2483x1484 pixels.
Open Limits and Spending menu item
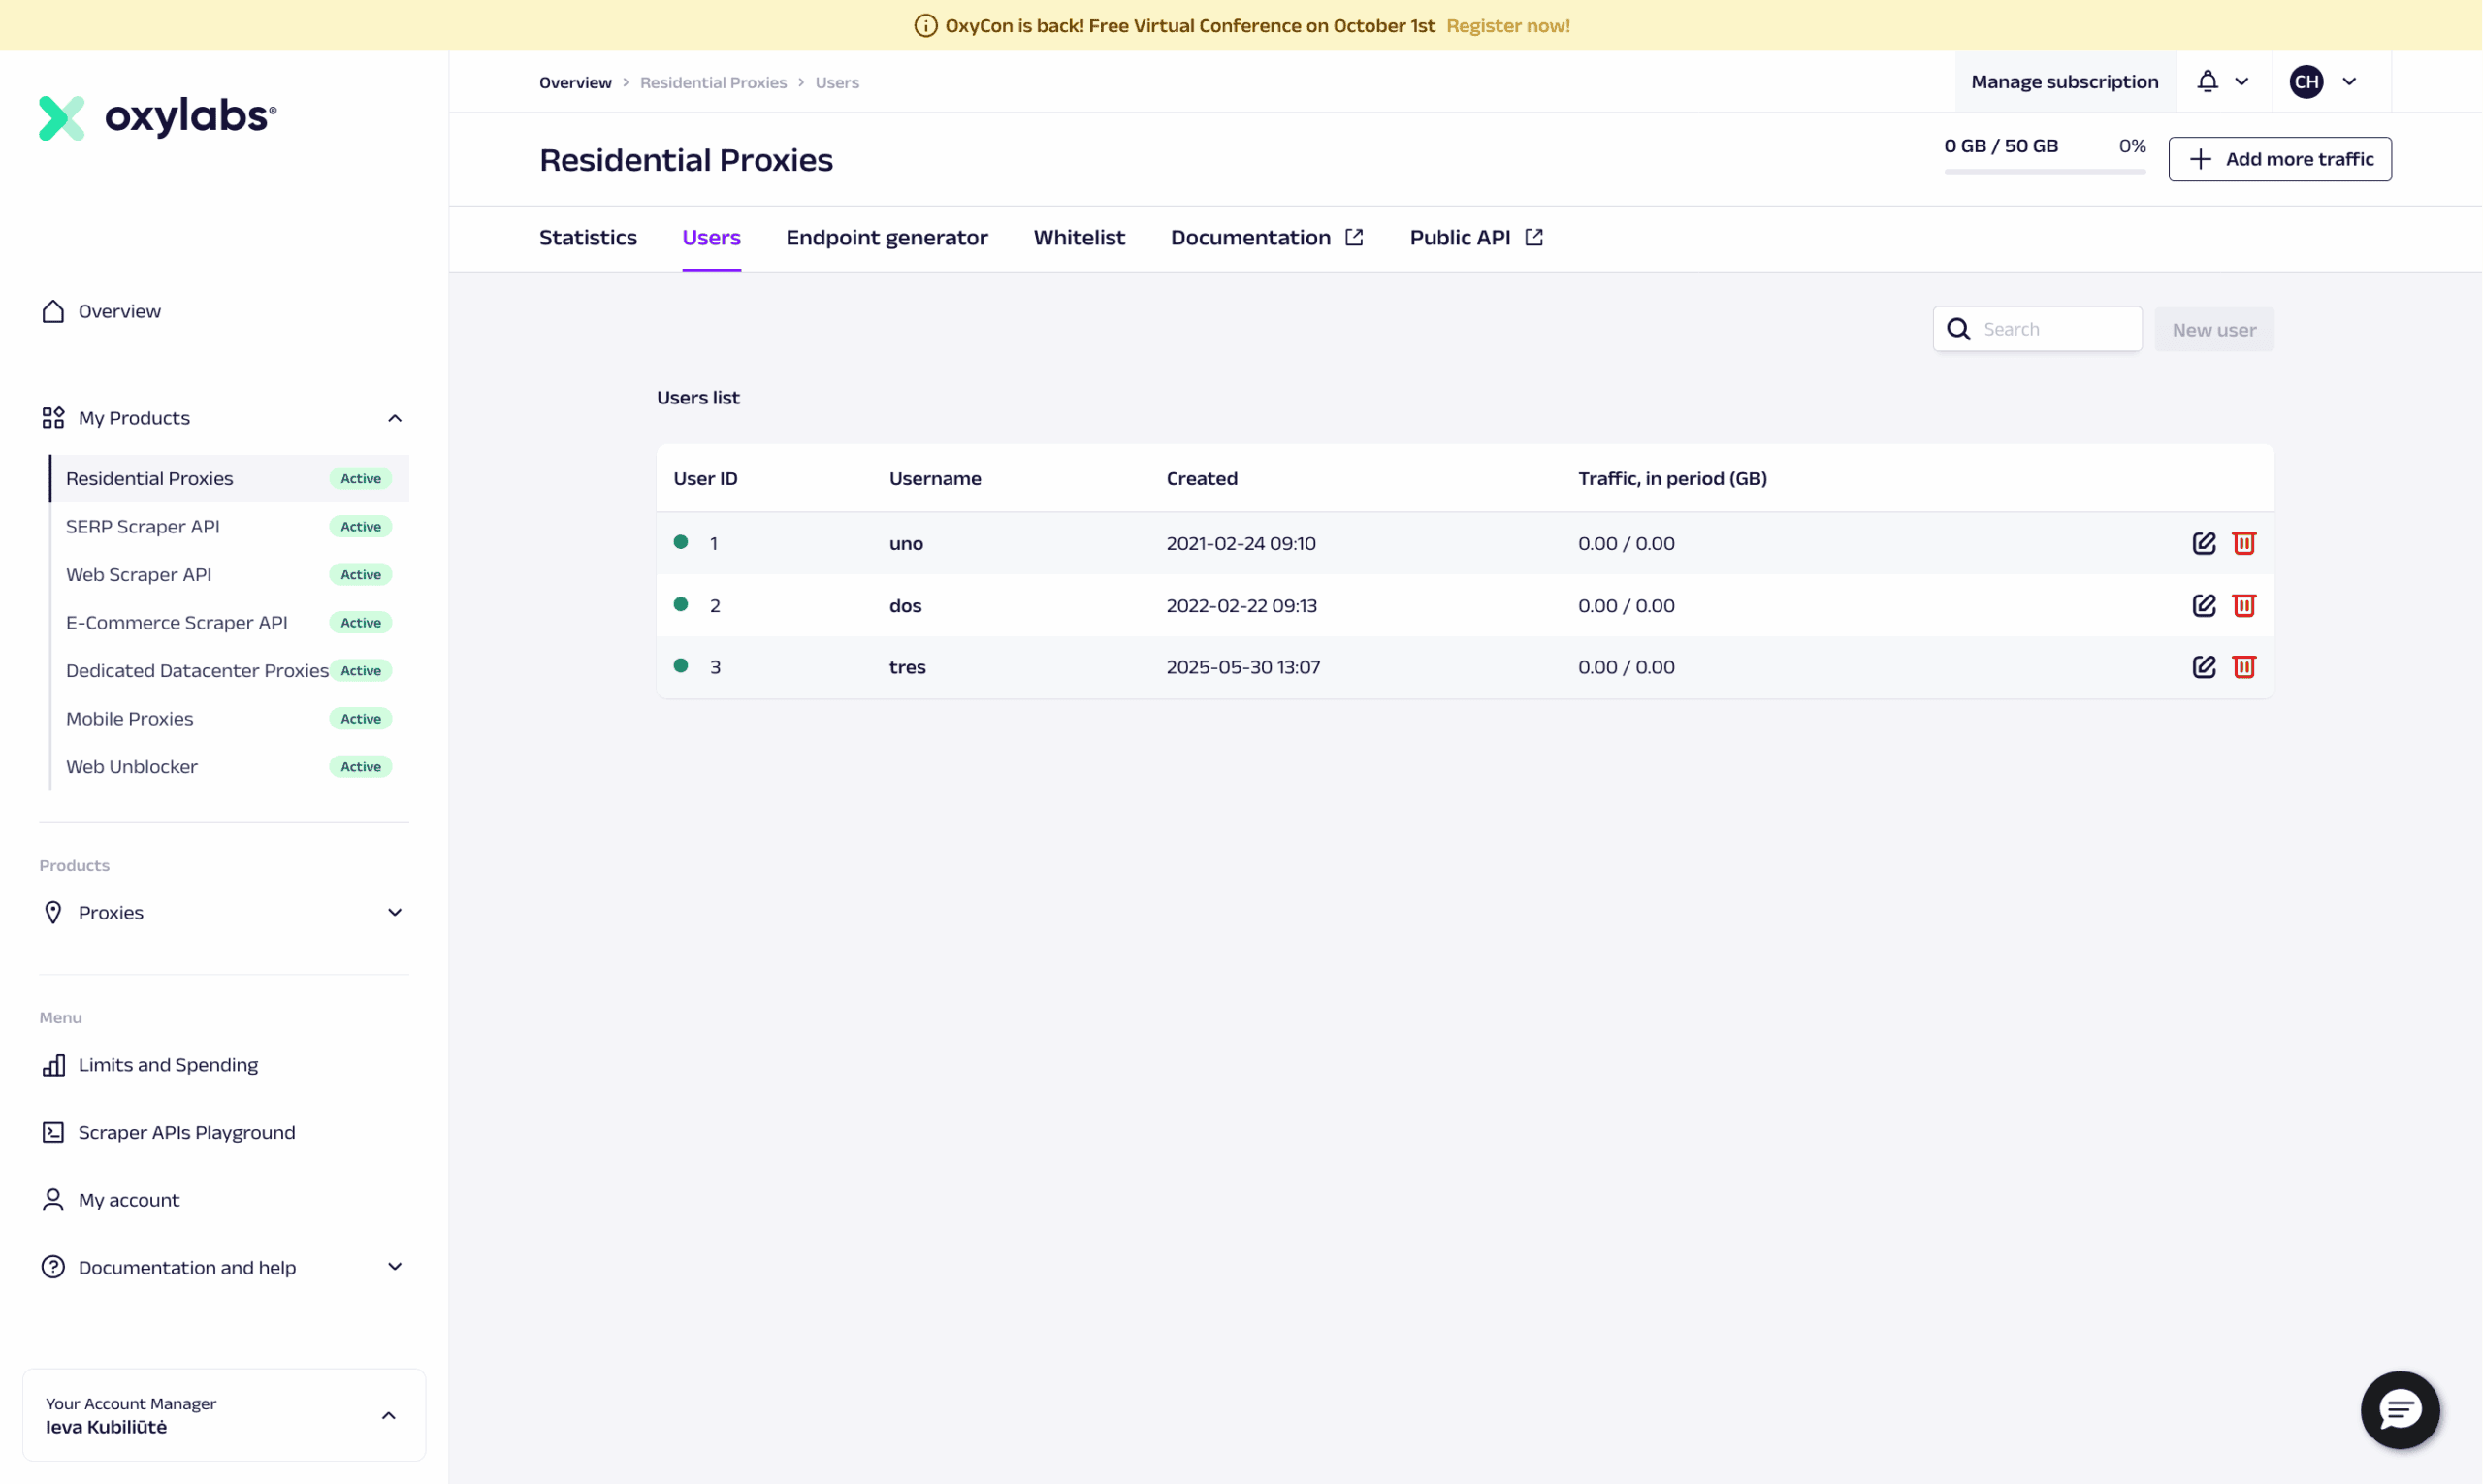[224, 1065]
